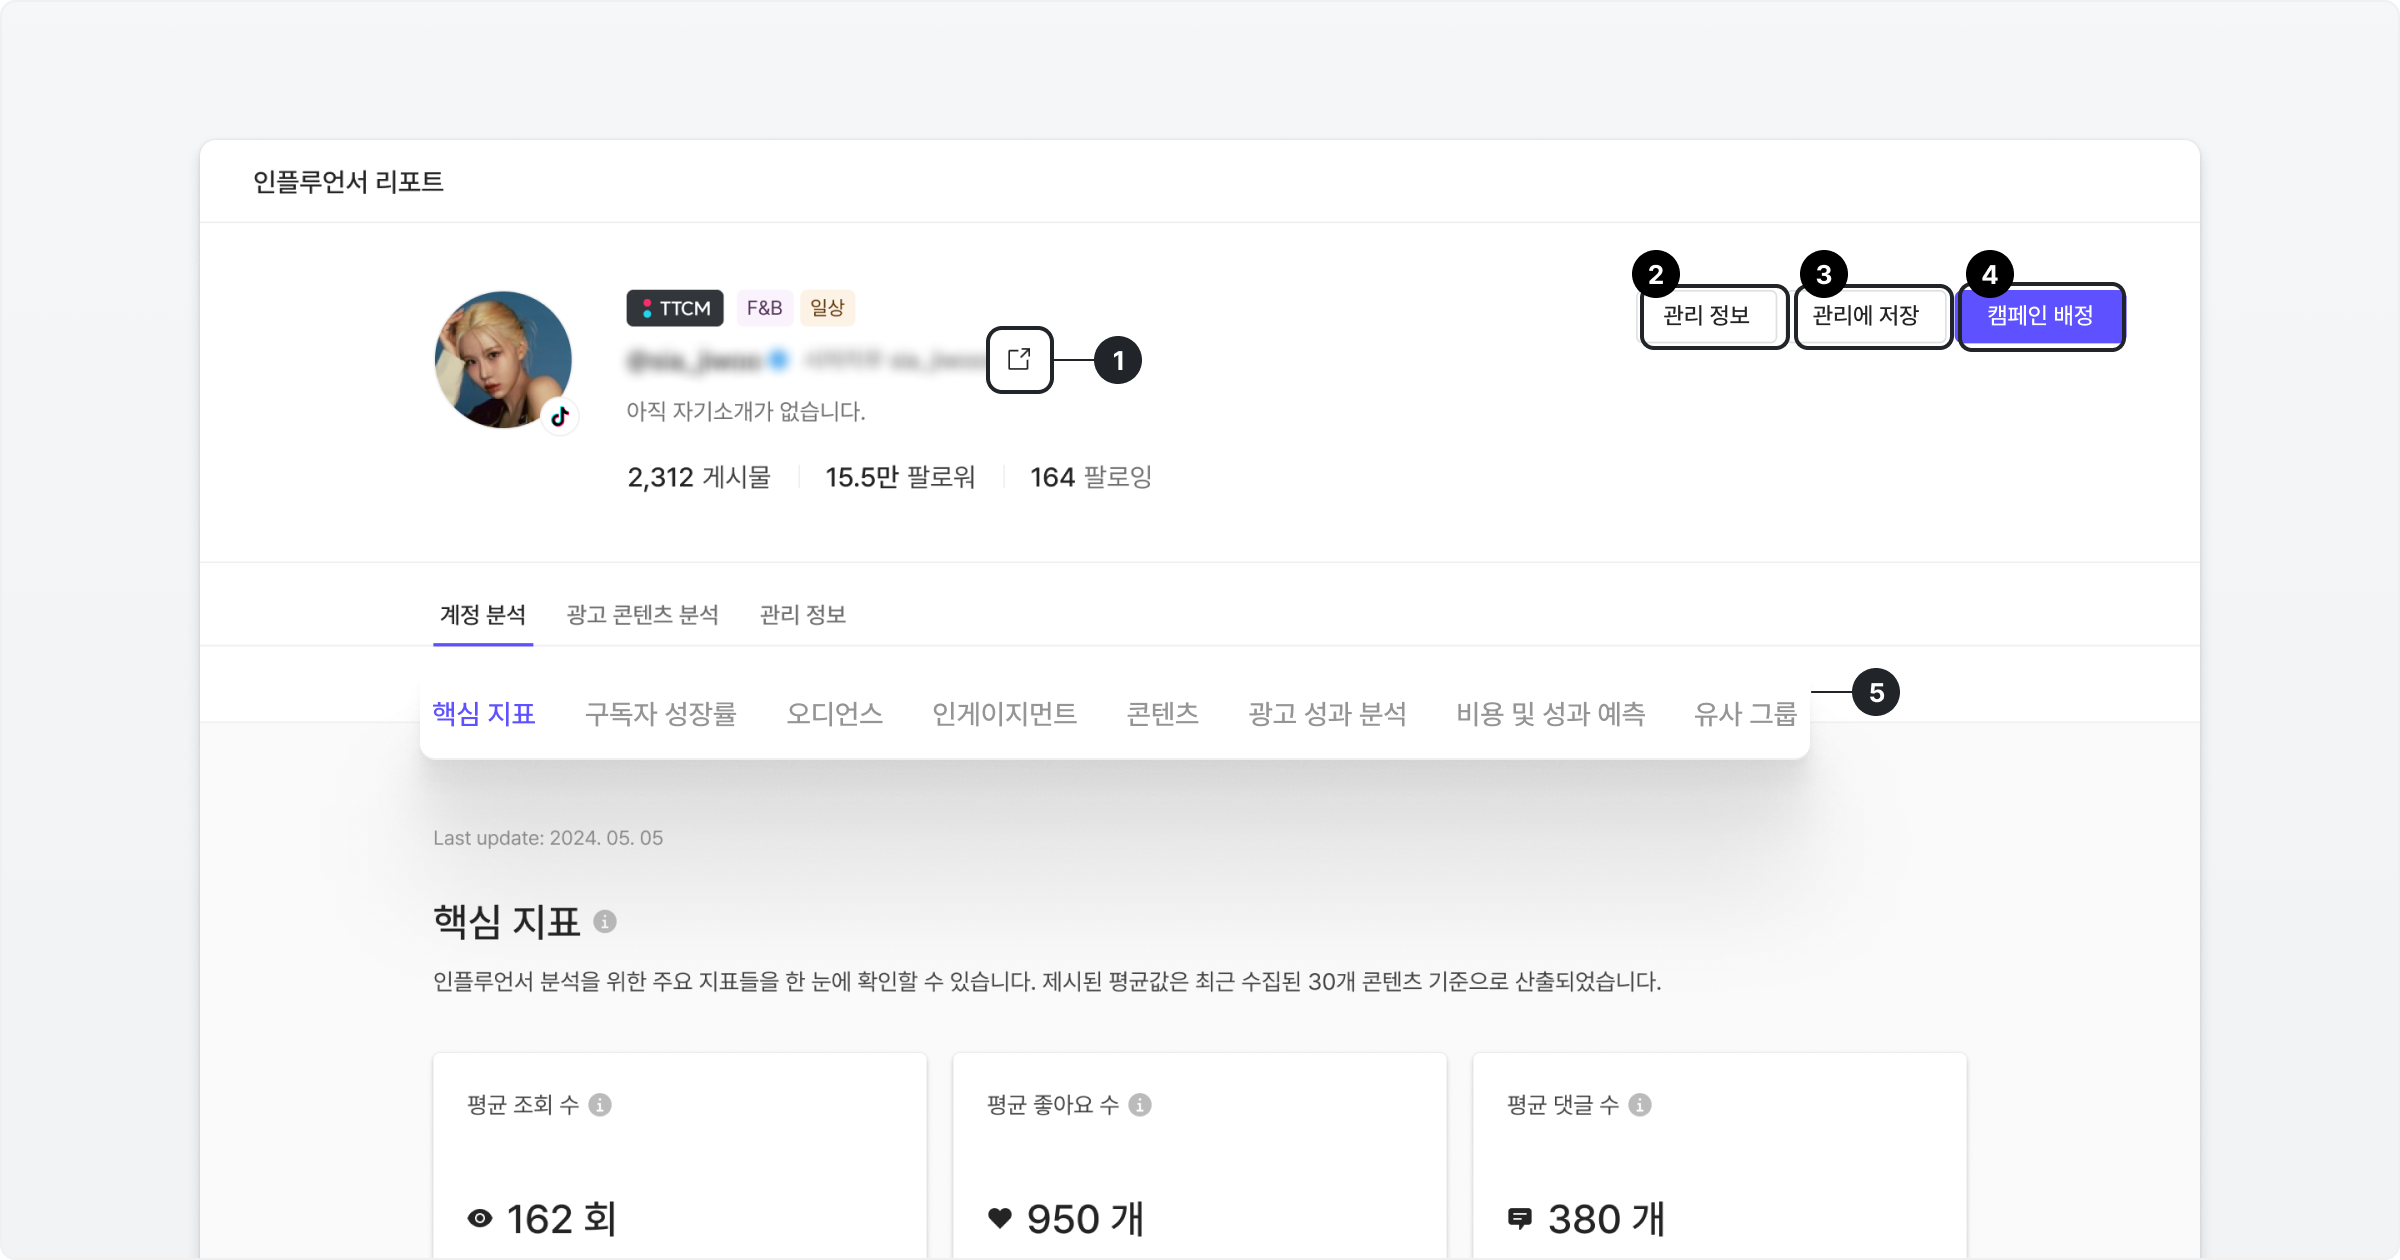2400x1260 pixels.
Task: Click the 캠페인 배정 button
Action: (x=2040, y=316)
